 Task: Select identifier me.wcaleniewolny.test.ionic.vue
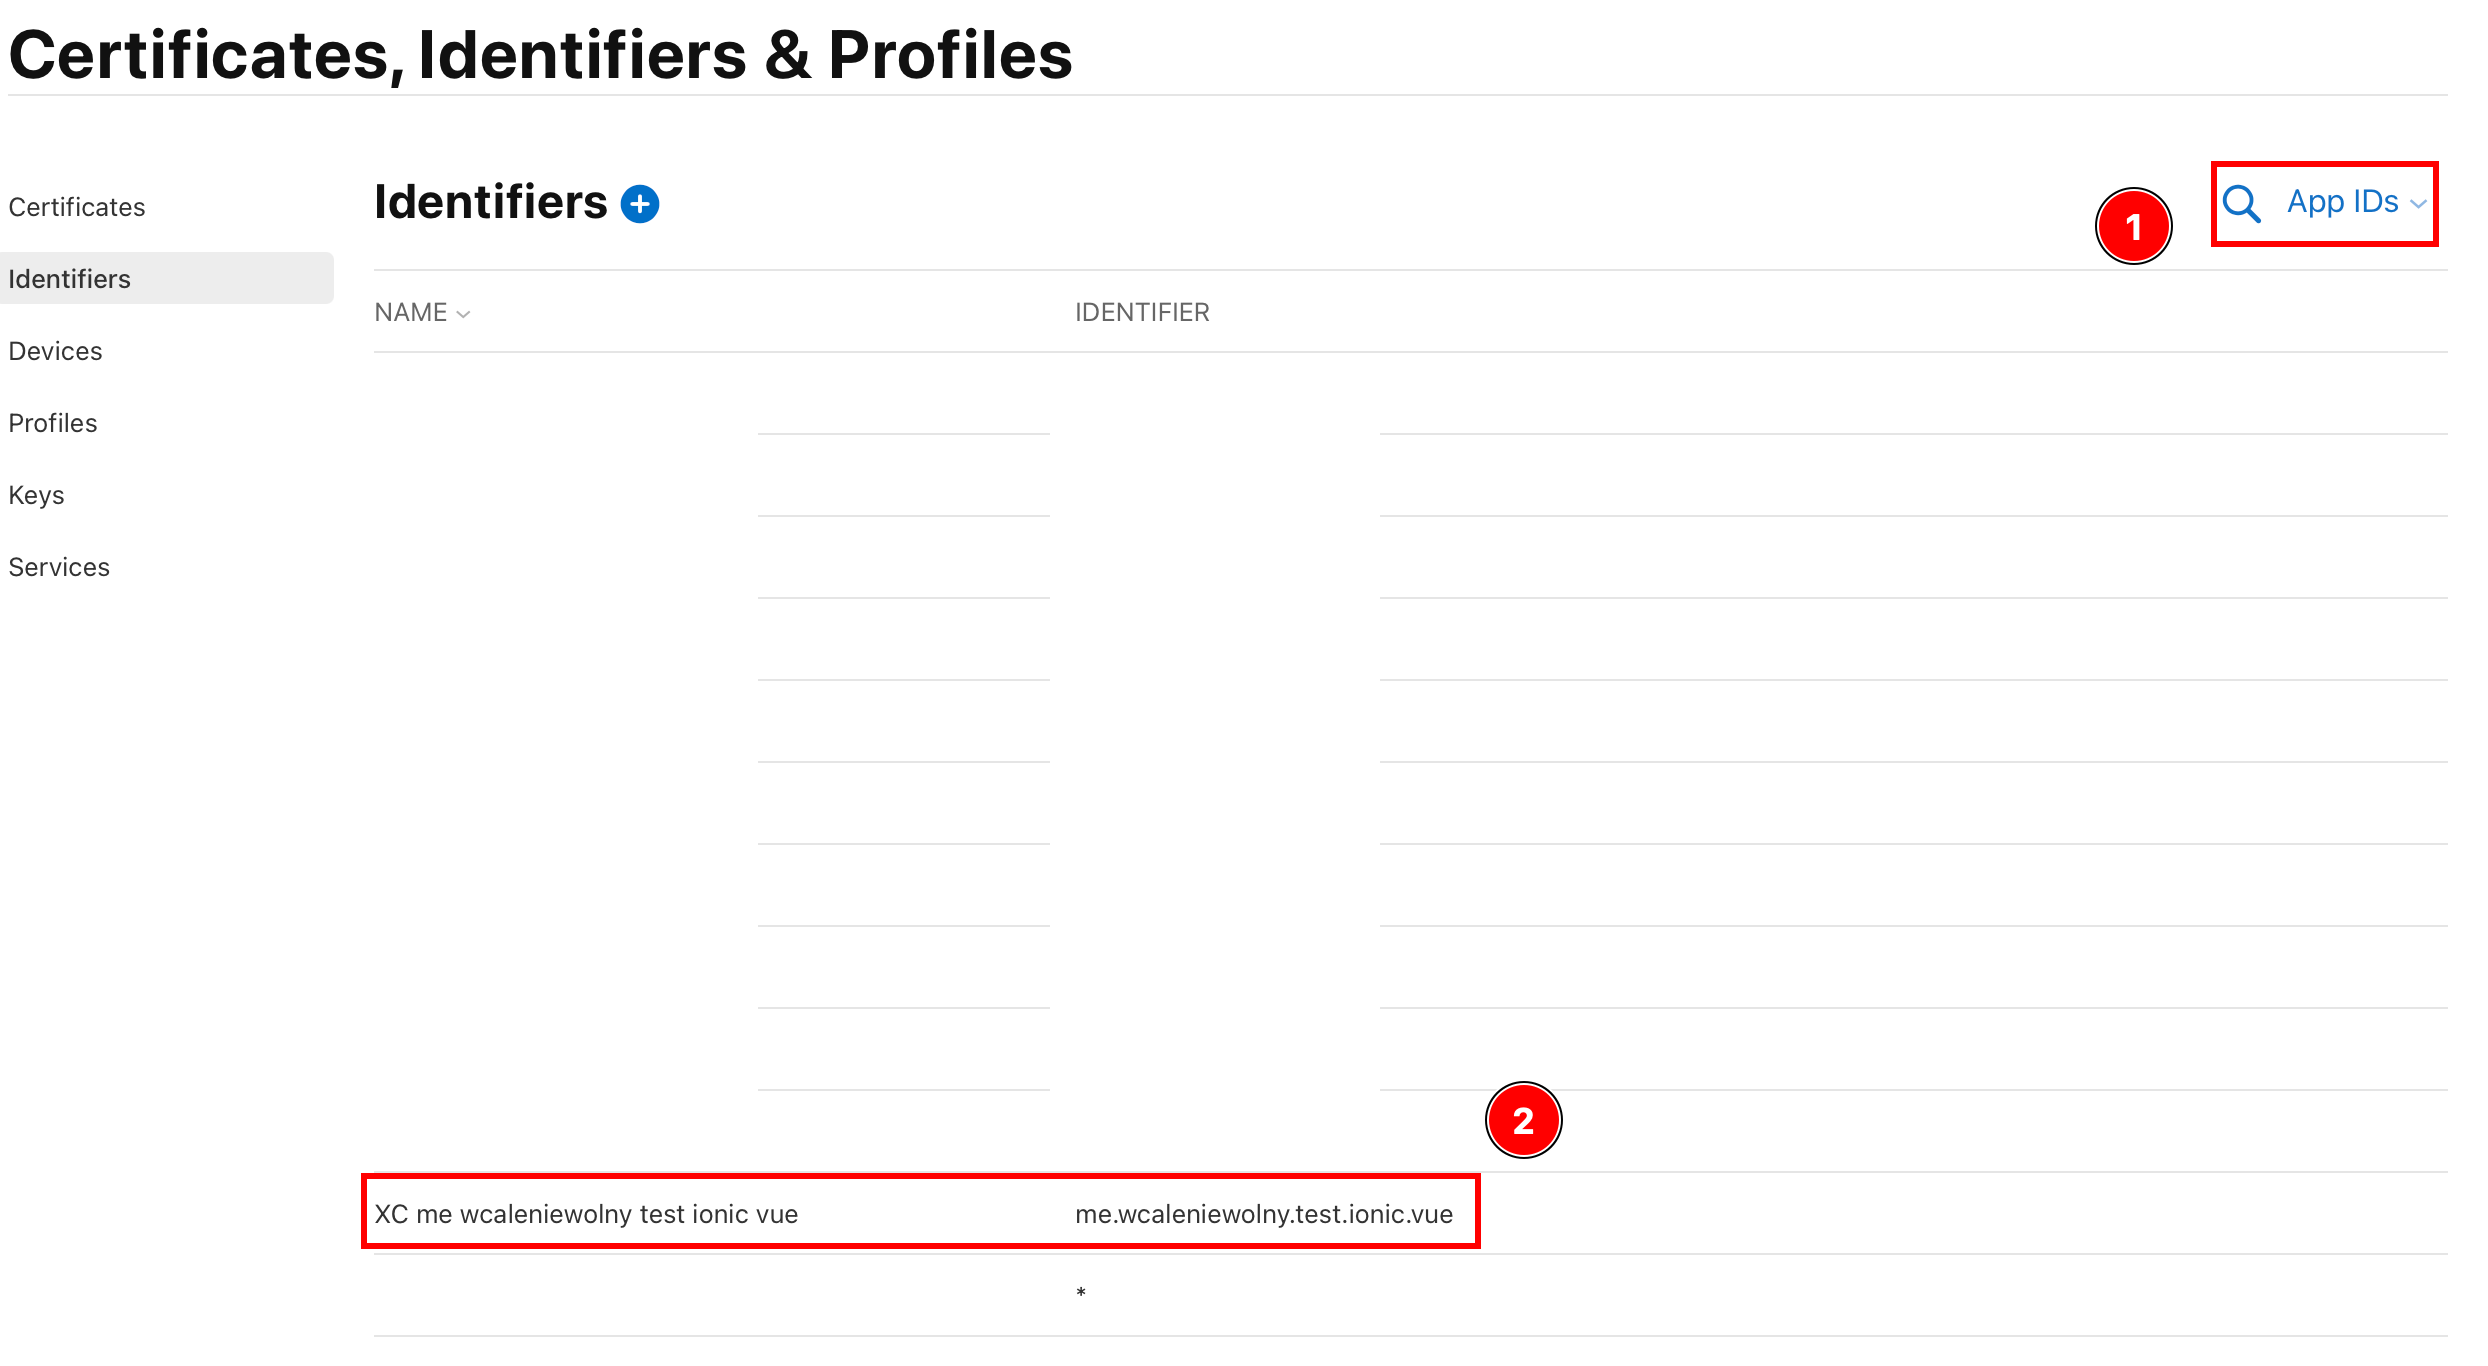coord(1264,1213)
